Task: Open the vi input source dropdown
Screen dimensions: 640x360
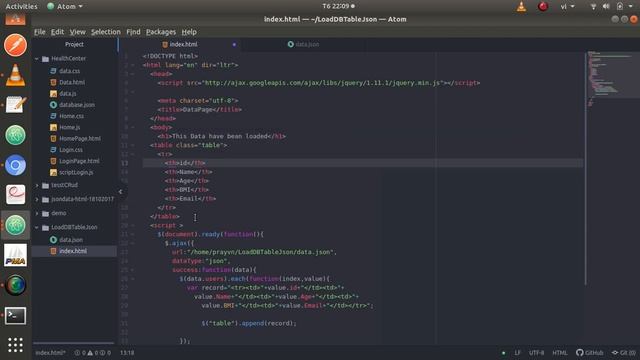Action: (x=567, y=6)
